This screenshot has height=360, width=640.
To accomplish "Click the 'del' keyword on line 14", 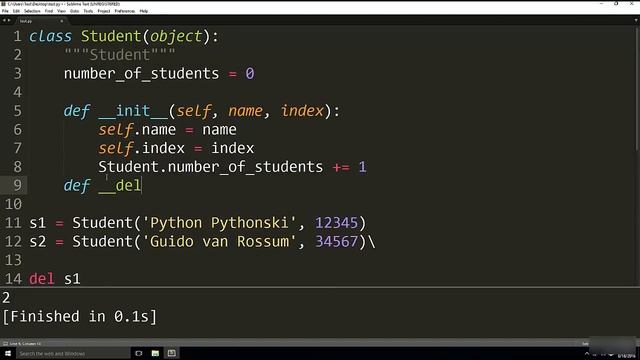I will click(x=42, y=279).
